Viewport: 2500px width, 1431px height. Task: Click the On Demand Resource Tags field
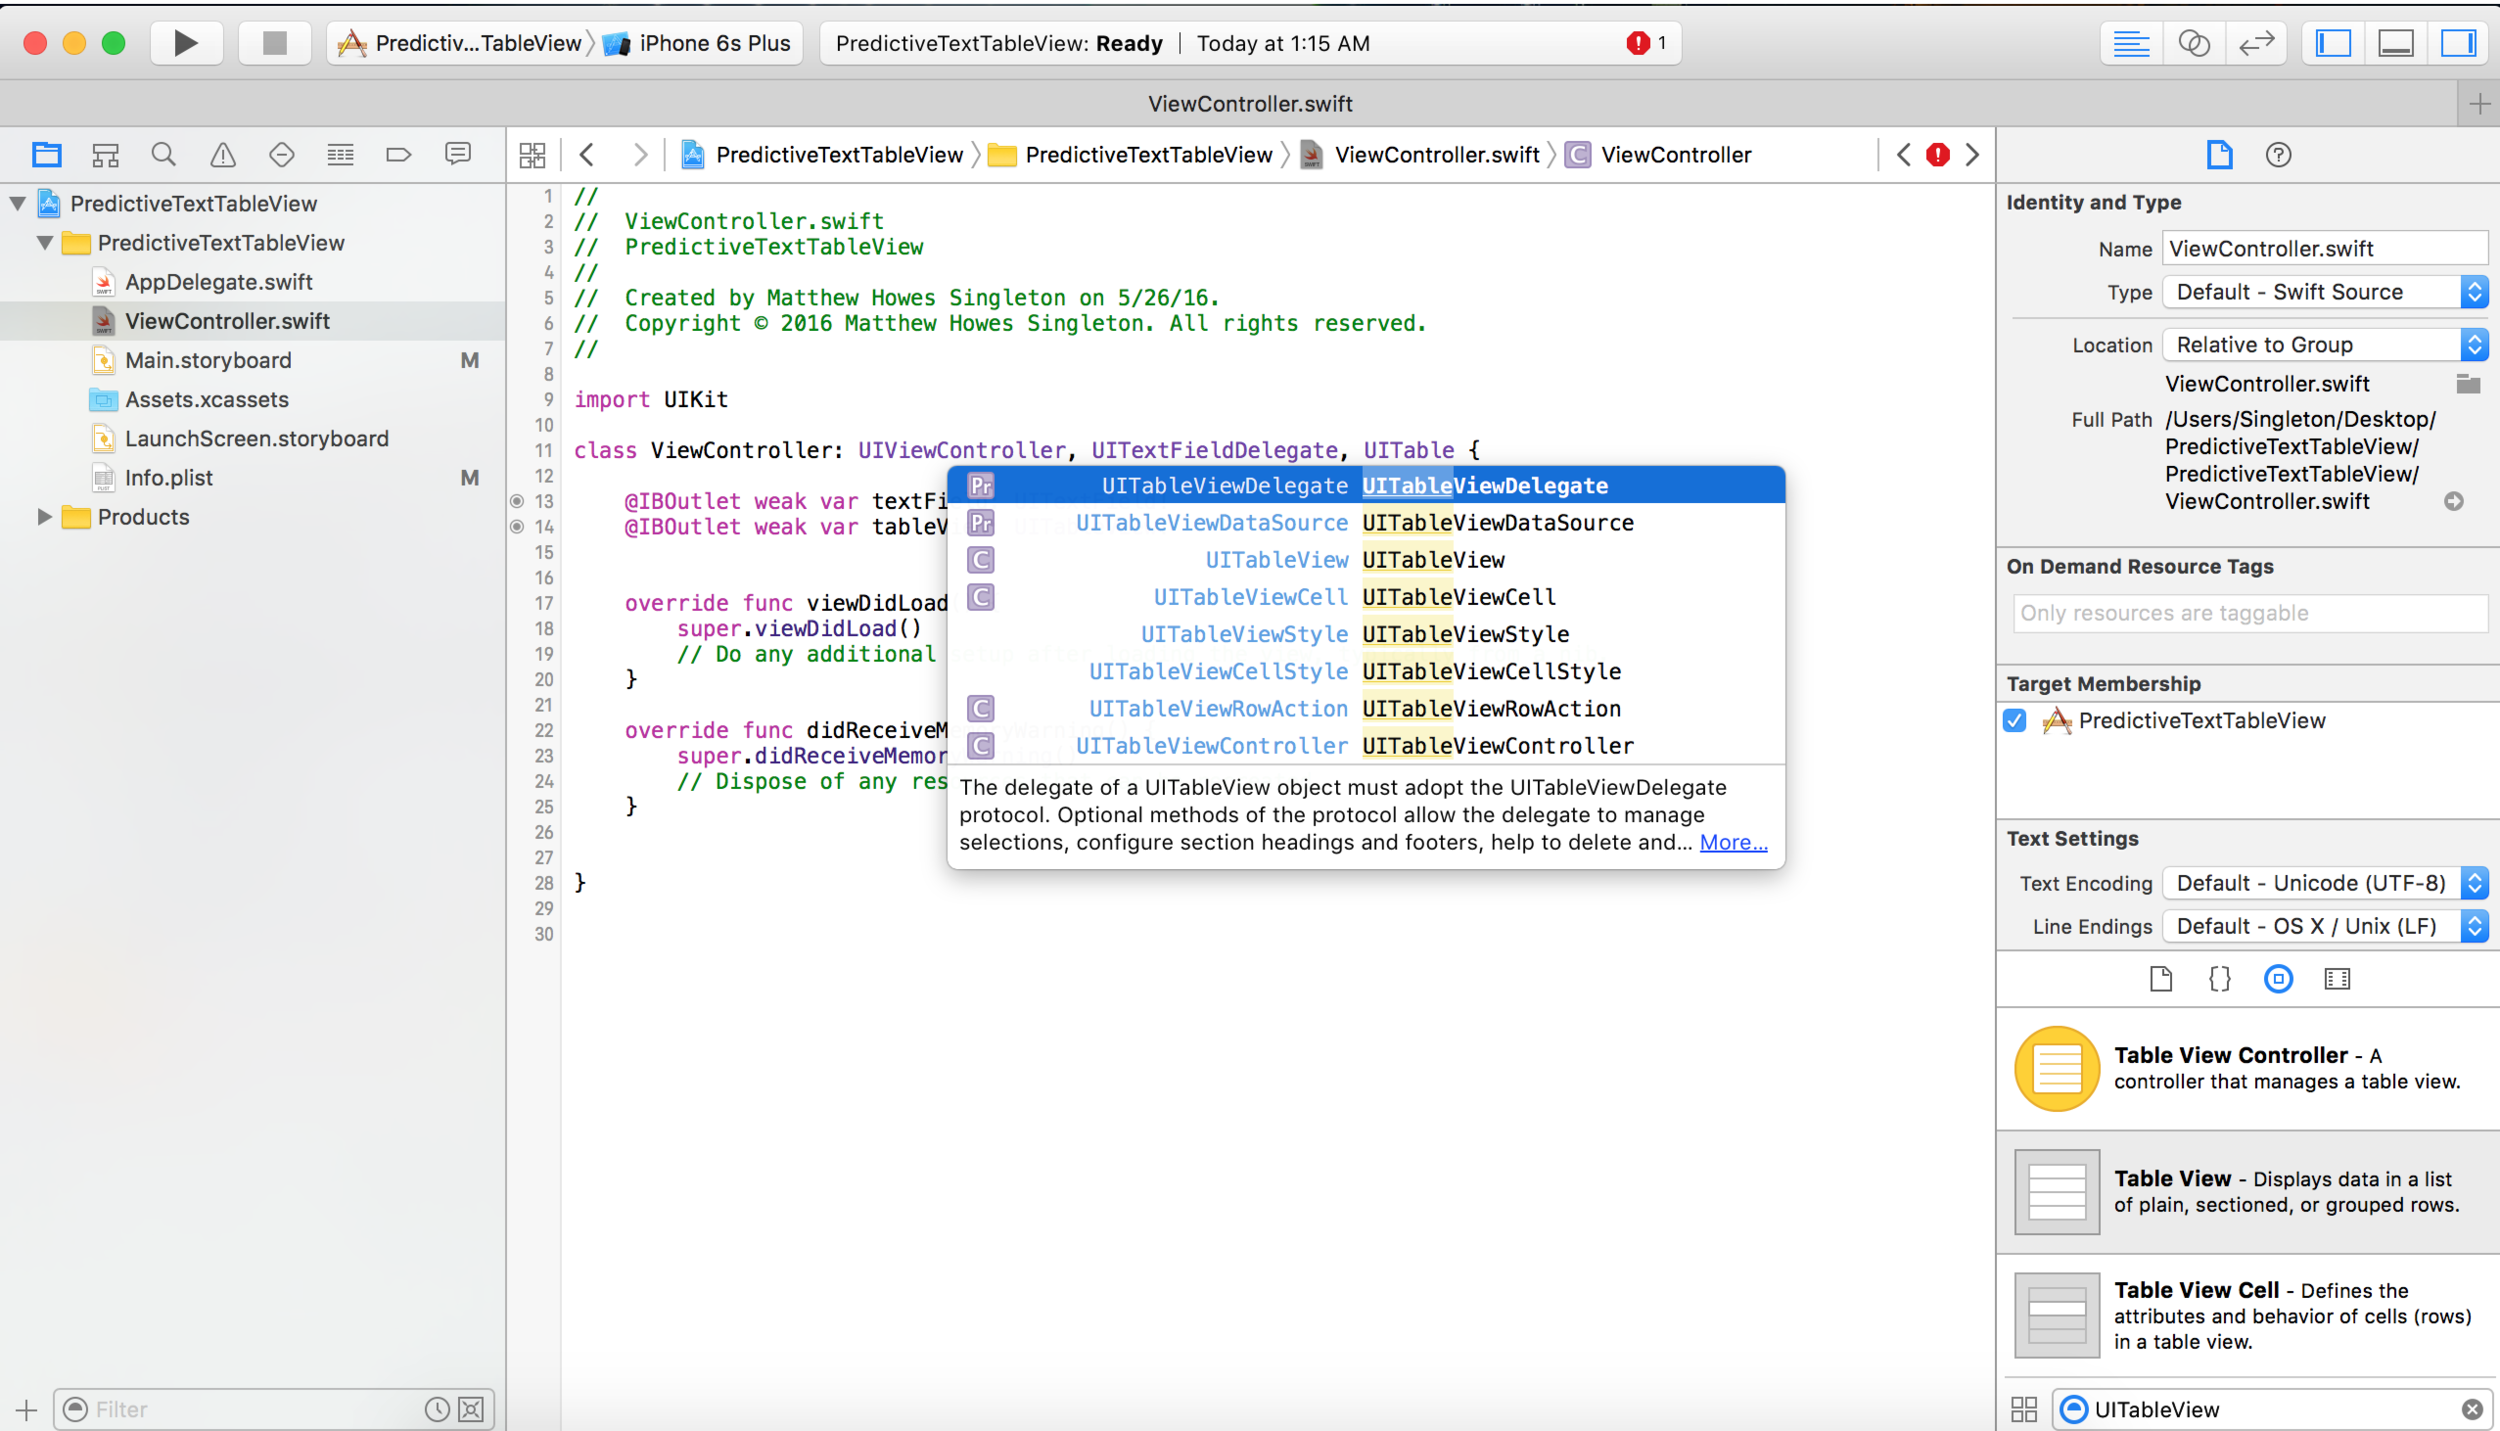coord(2250,613)
